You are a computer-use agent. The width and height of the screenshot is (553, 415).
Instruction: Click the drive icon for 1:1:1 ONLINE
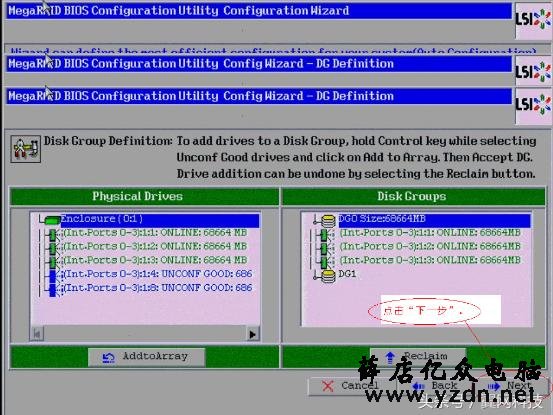[x=53, y=234]
